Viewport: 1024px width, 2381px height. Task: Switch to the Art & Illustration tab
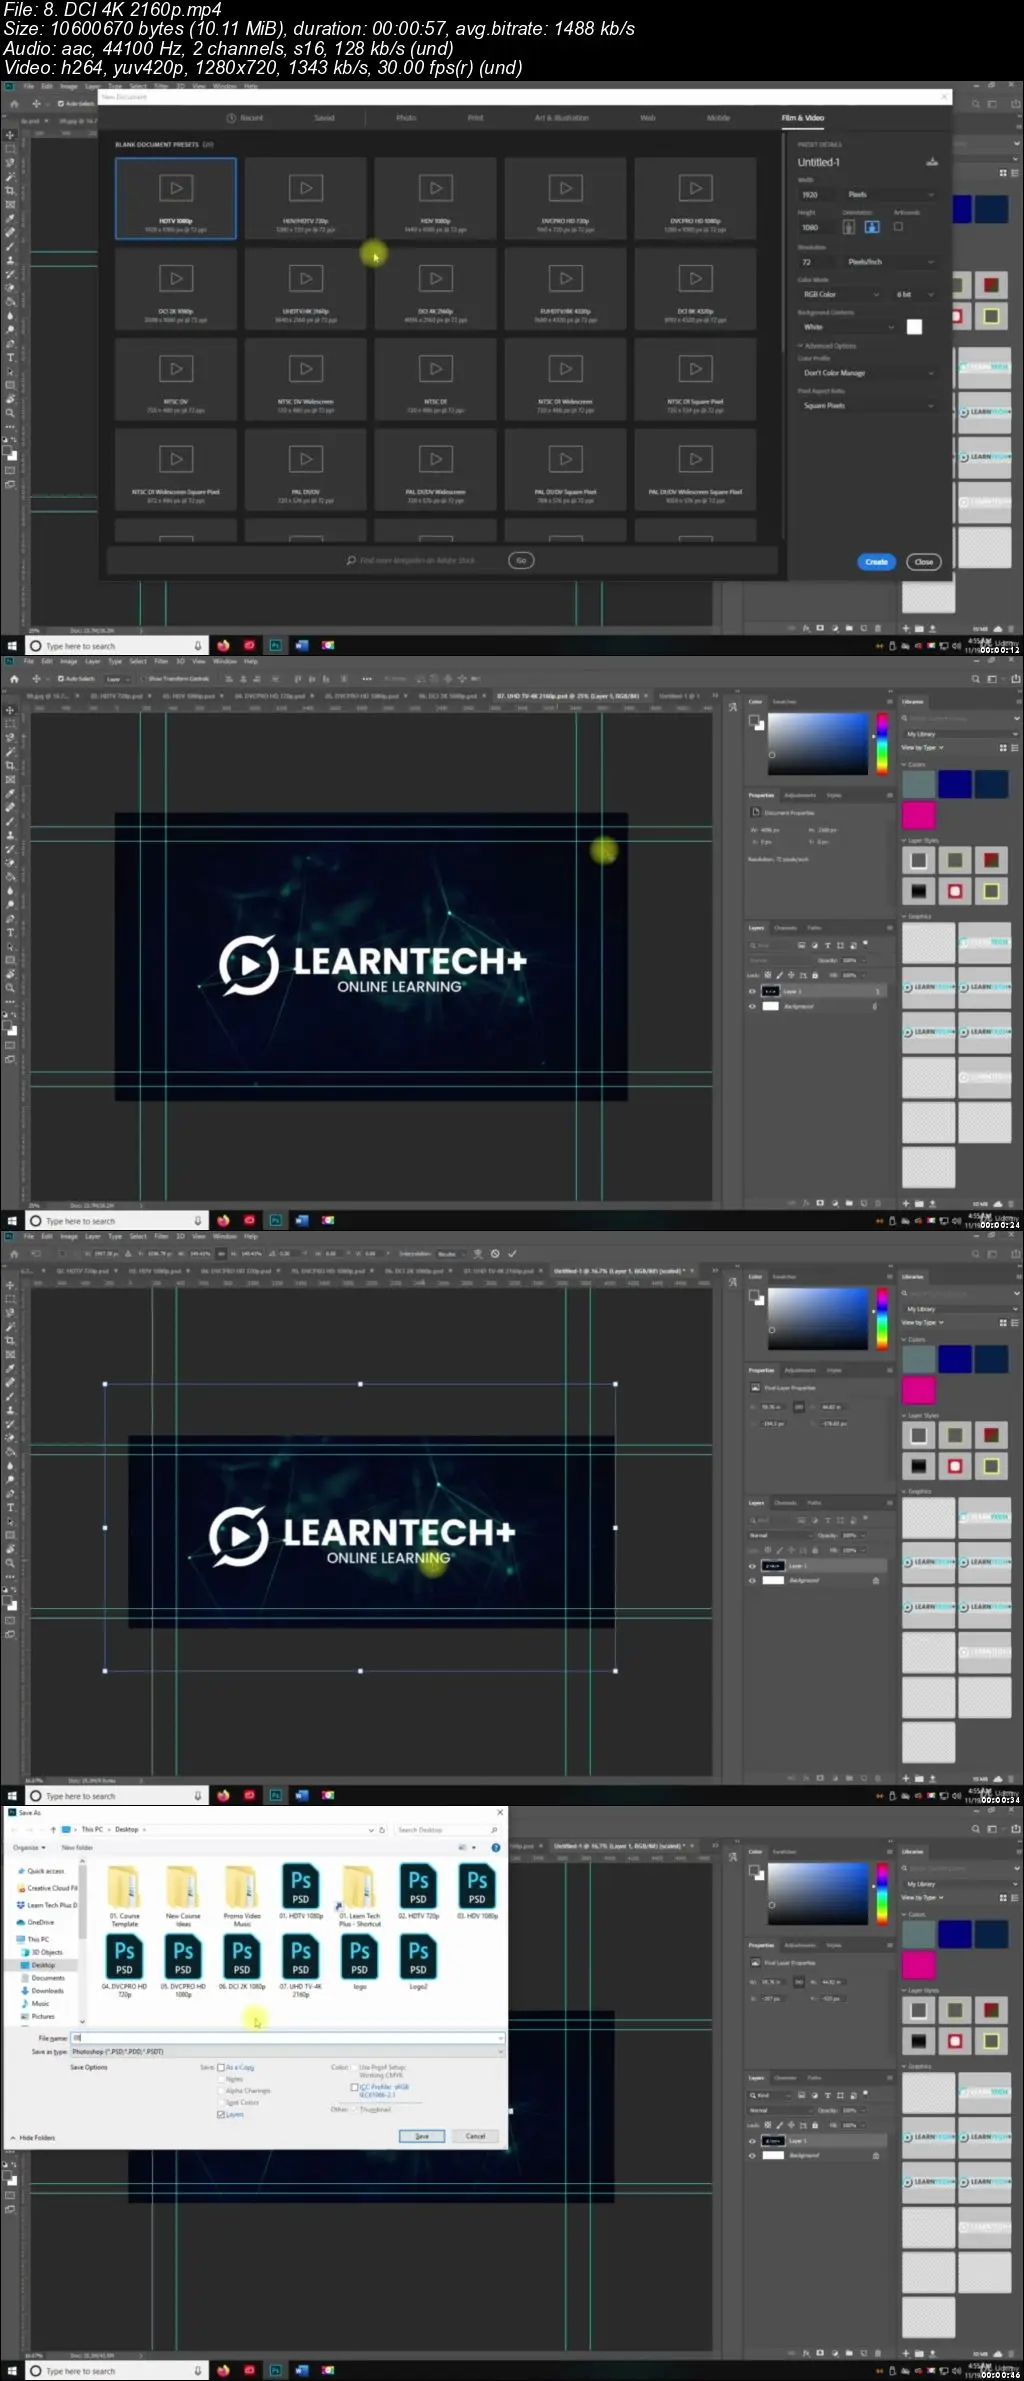click(x=562, y=118)
